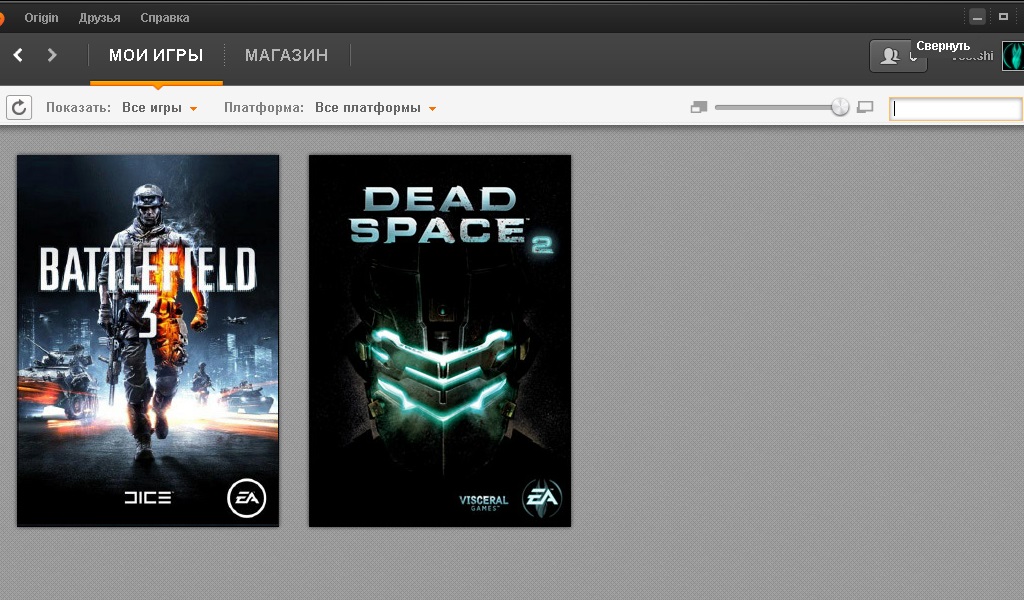Click the large tiles view icon
1024x600 pixels.
[865, 107]
